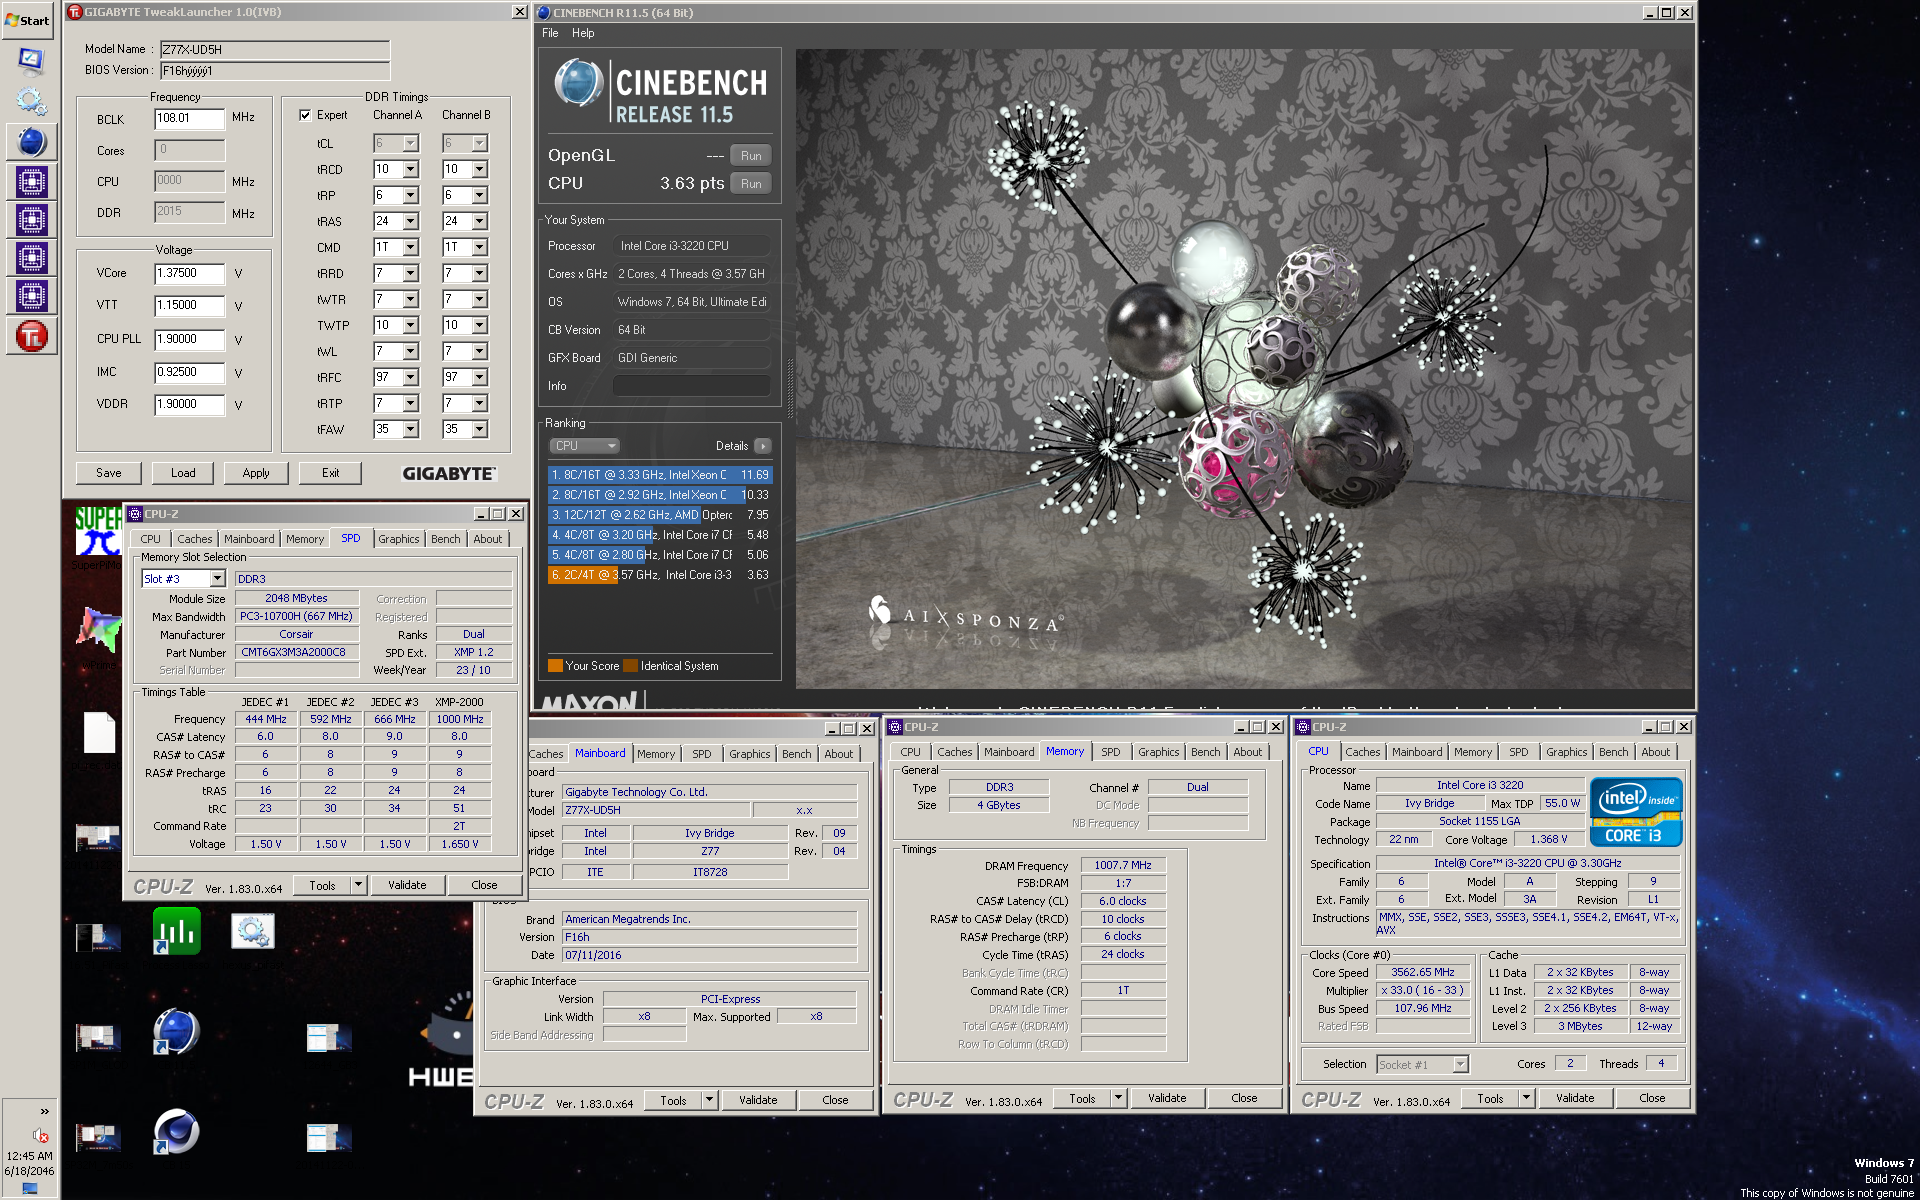Click the BCLK frequency field showing 108.01
This screenshot has width=1920, height=1200.
tap(190, 118)
